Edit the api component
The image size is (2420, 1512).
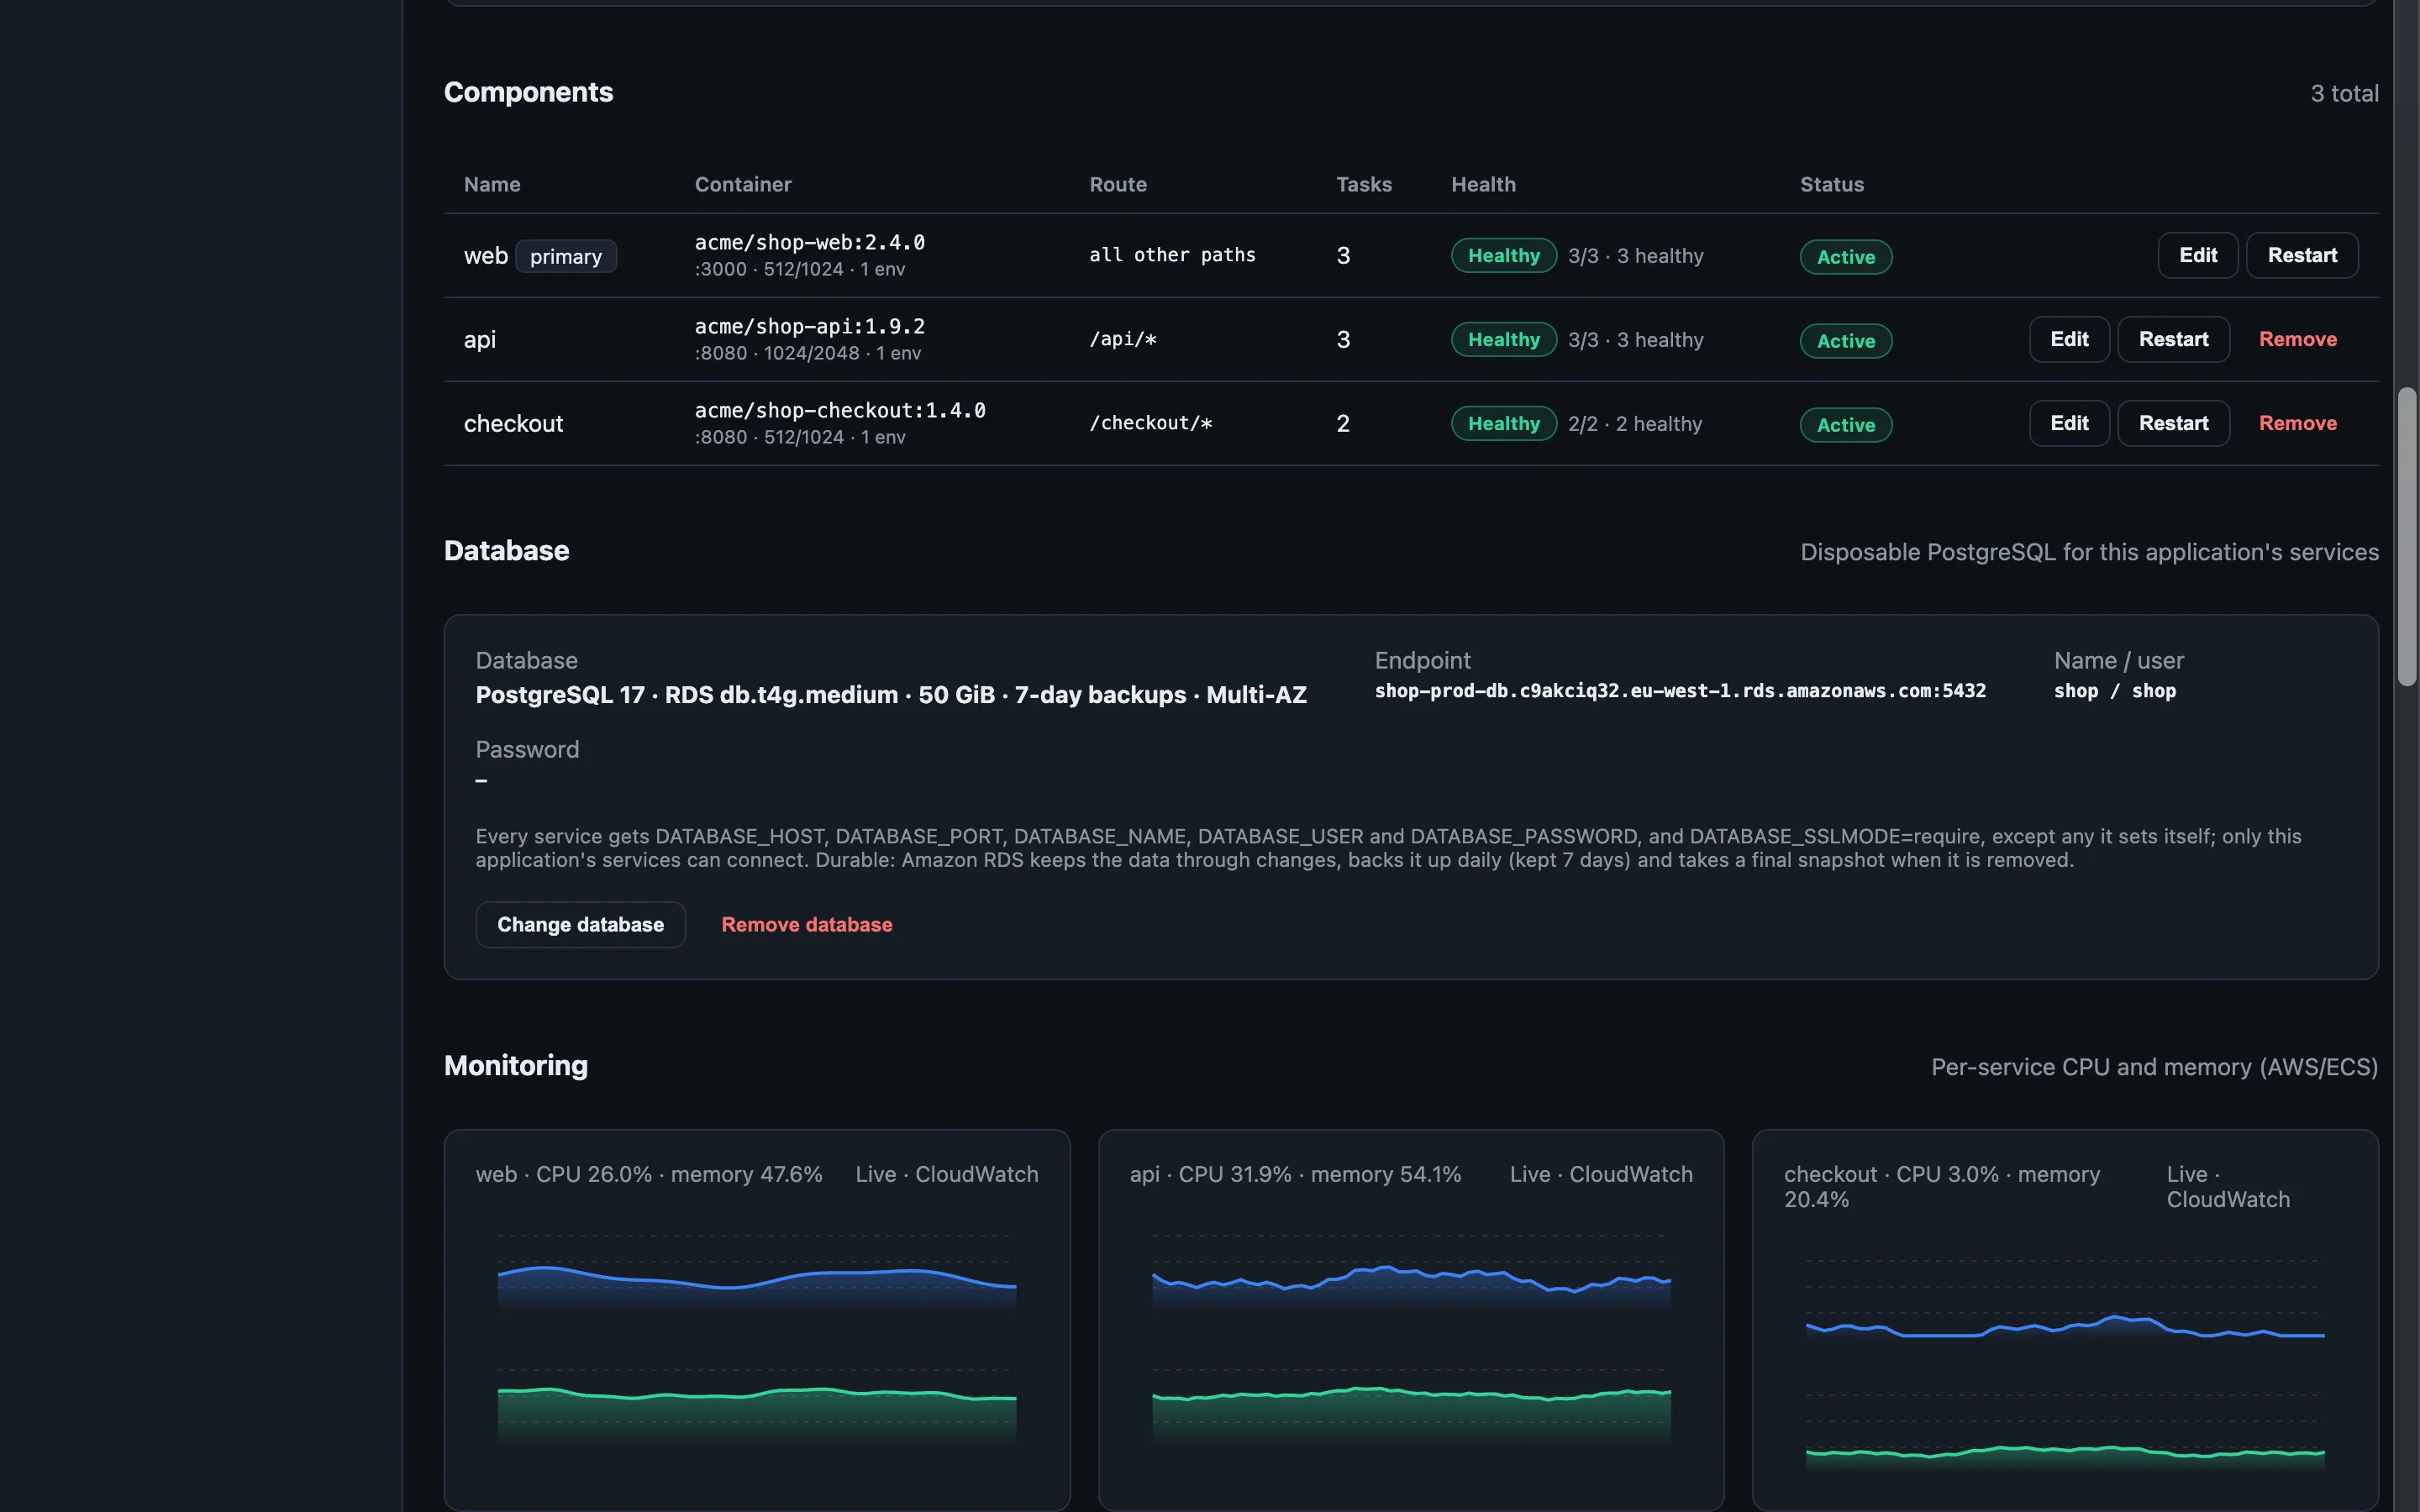2069,339
